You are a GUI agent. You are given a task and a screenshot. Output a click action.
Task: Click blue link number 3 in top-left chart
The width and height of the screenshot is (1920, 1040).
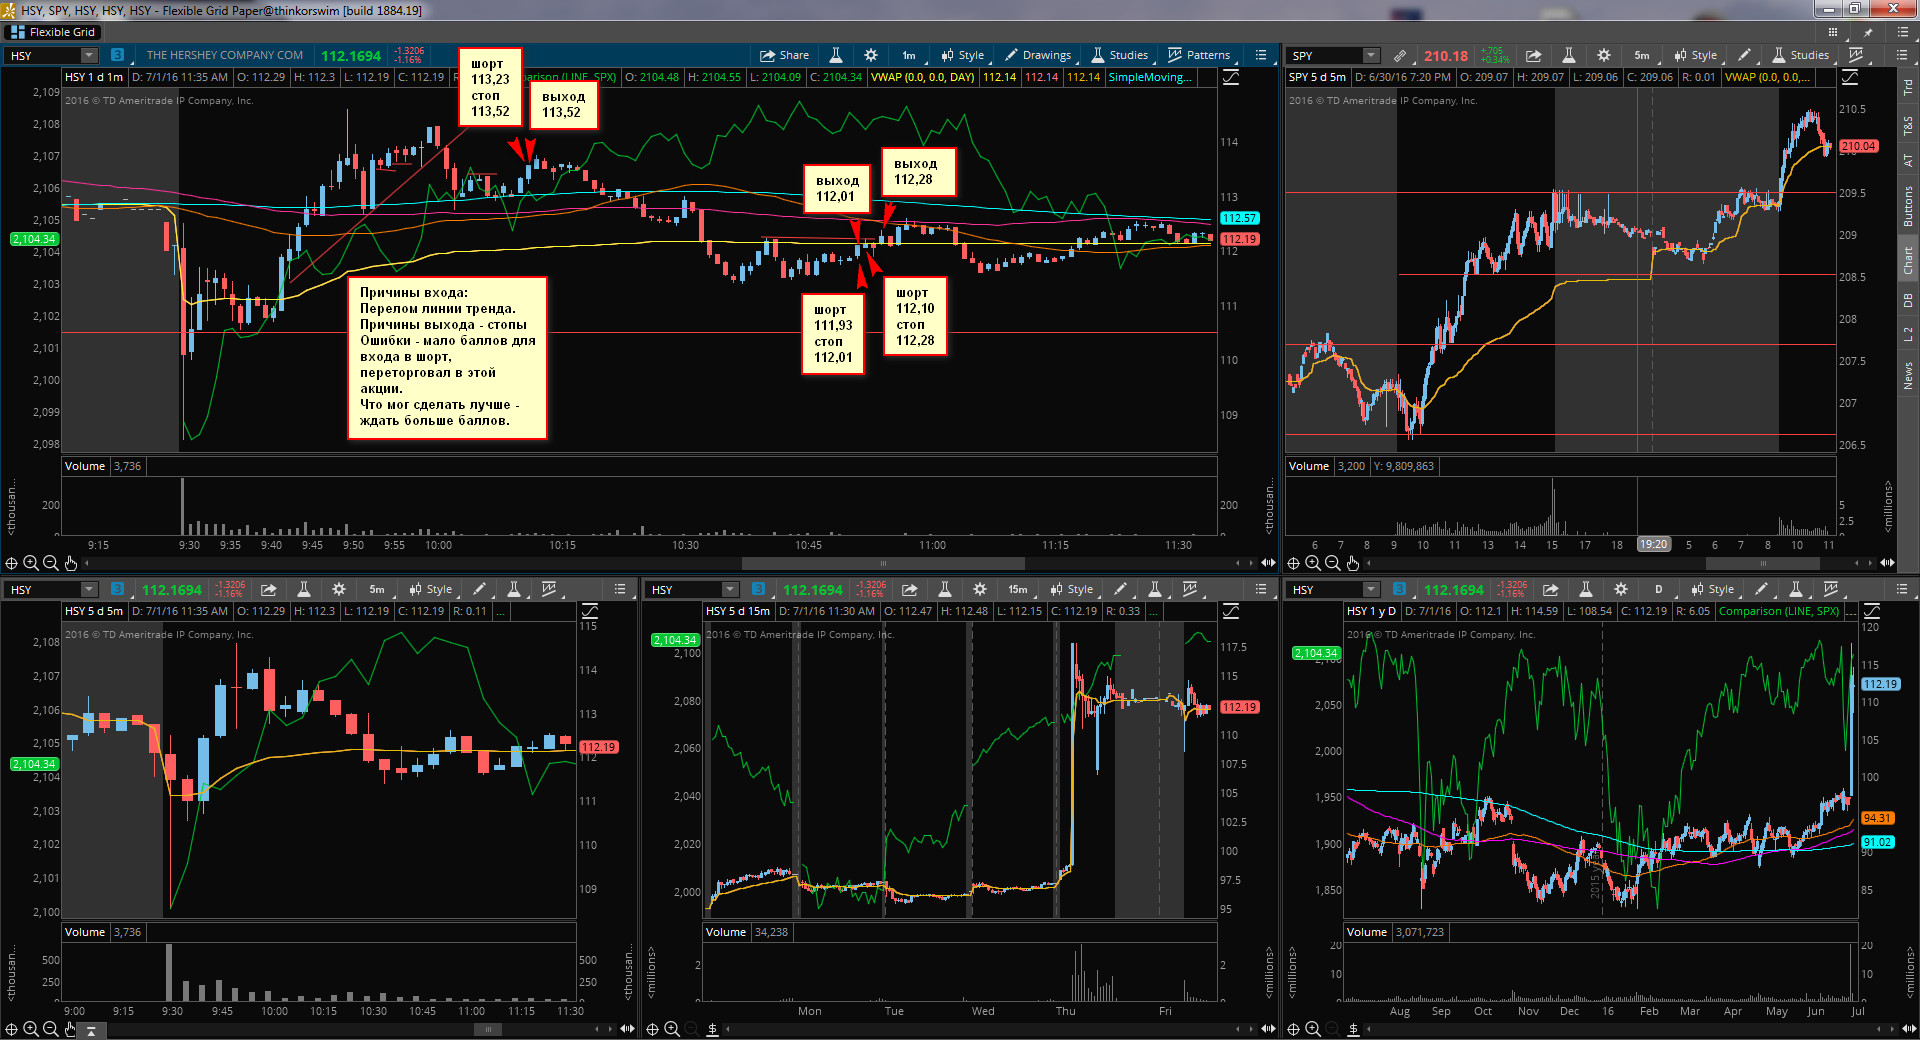click(x=117, y=55)
